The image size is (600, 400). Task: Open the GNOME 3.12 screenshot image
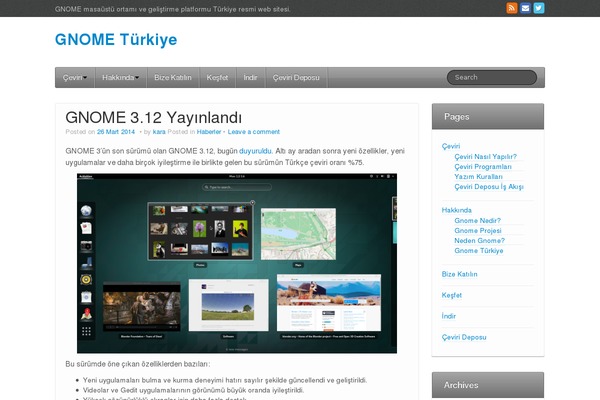pyautogui.click(x=237, y=263)
